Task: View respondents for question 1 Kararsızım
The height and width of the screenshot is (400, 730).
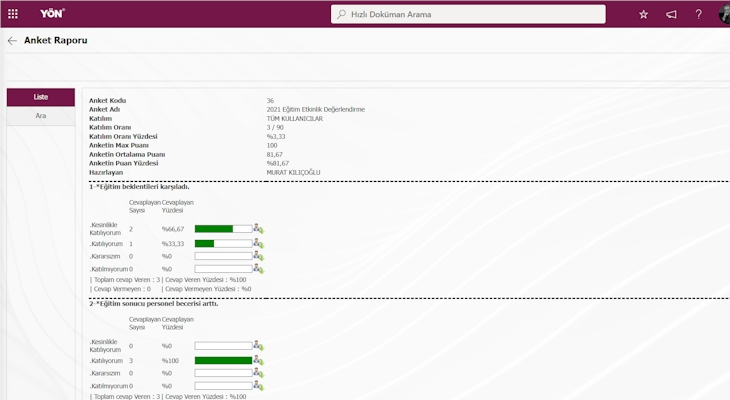Action: (258, 256)
